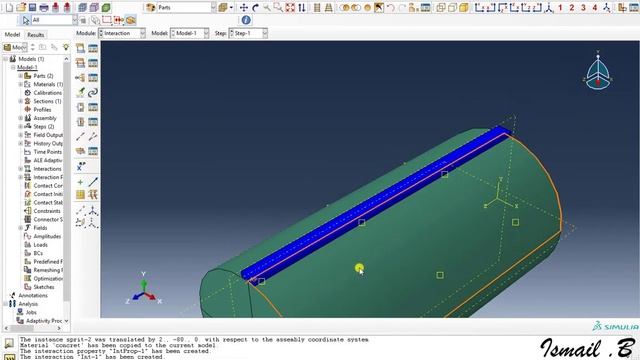Select Profiles in the model tree
This screenshot has width=640, height=360.
coord(42,109)
